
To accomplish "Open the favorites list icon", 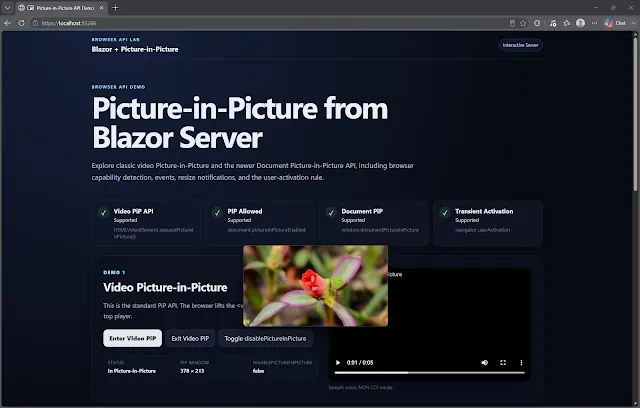I will coord(567,23).
